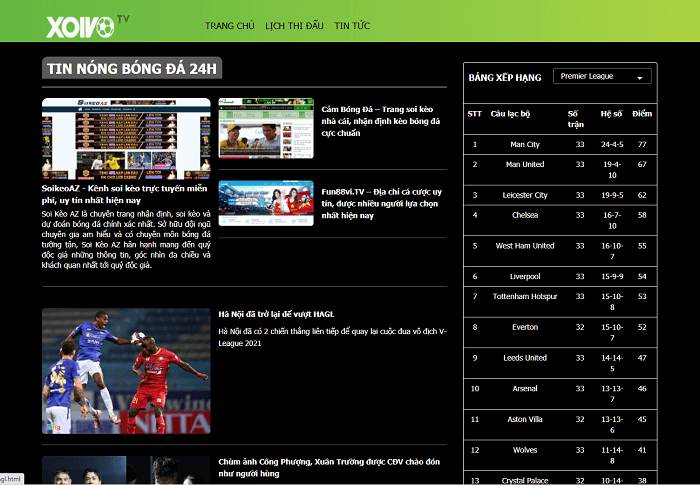Click the Điểm column header
This screenshot has width=700, height=485.
(x=642, y=114)
